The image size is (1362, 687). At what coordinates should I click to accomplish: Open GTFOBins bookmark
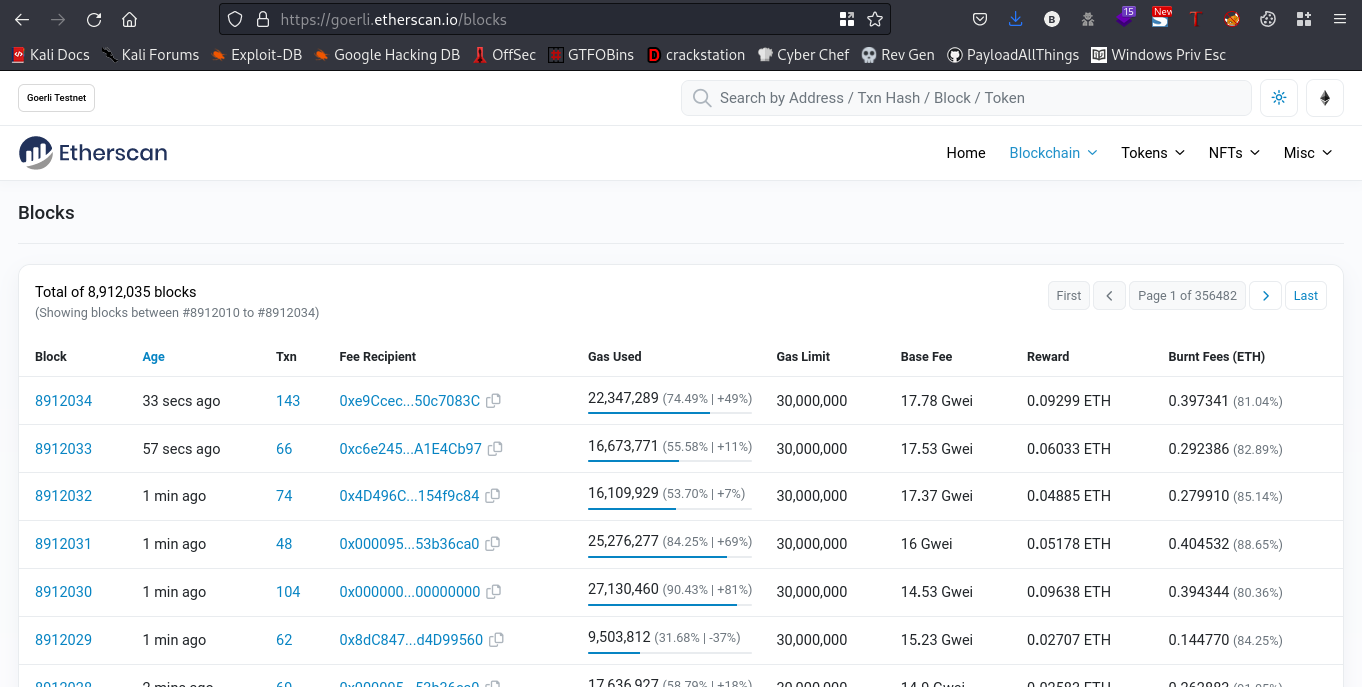click(591, 55)
